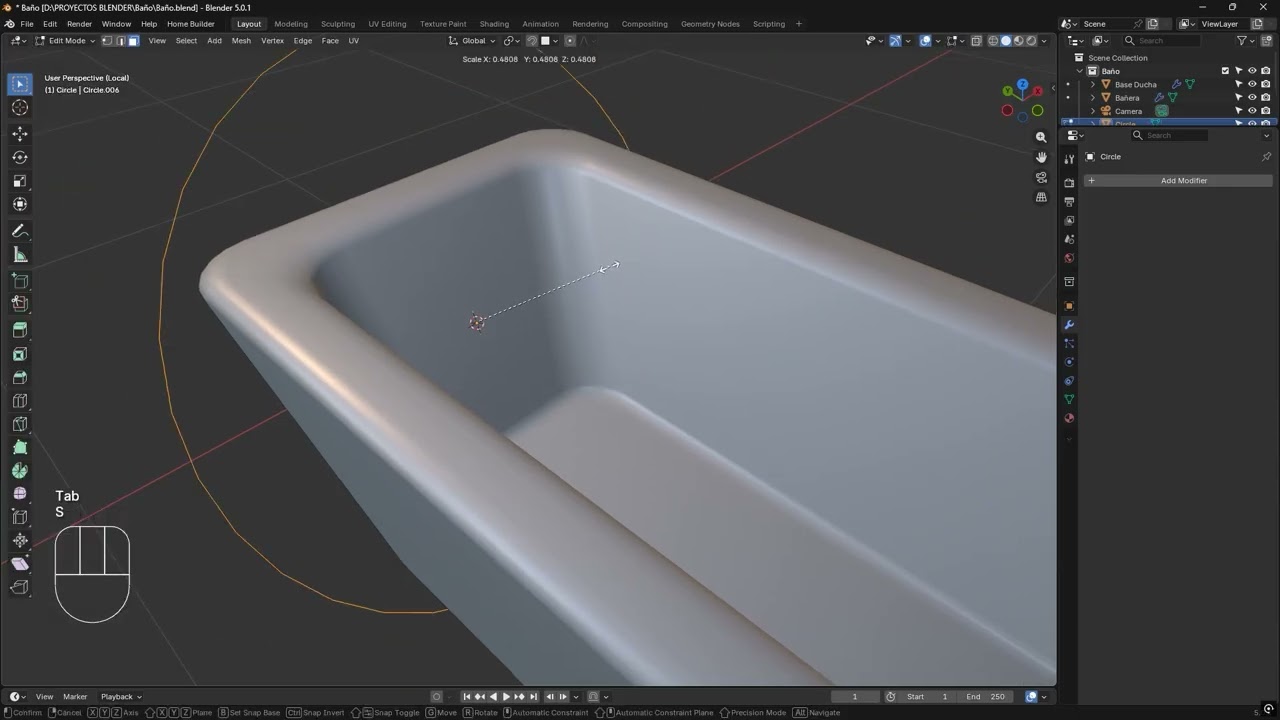Switch perspective/orthographic with the grid icon
Viewport: 1280px width, 720px height.
click(x=1041, y=197)
